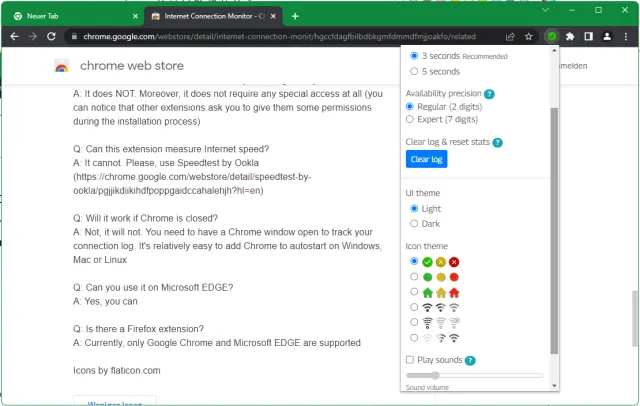Screen dimensions: 640x406
Task: Open help for Availability precision
Action: [489, 94]
